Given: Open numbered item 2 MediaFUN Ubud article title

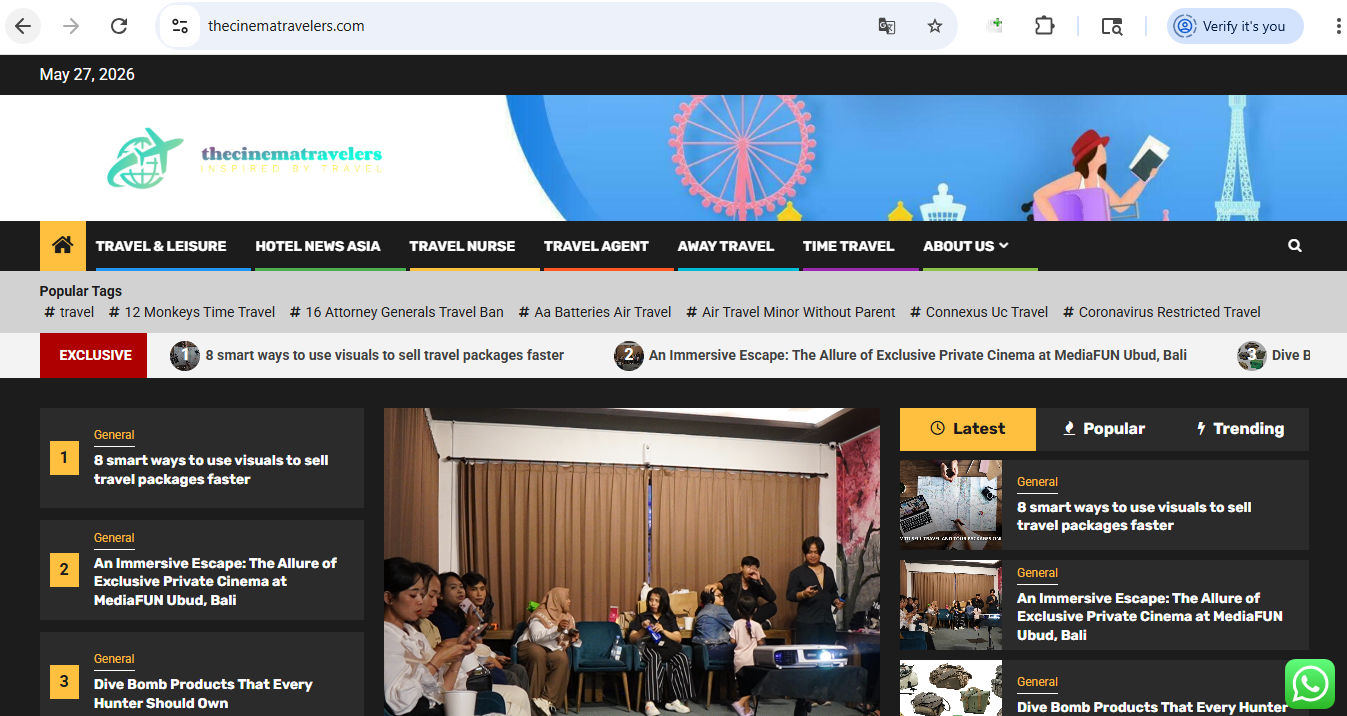Looking at the screenshot, I should (215, 582).
